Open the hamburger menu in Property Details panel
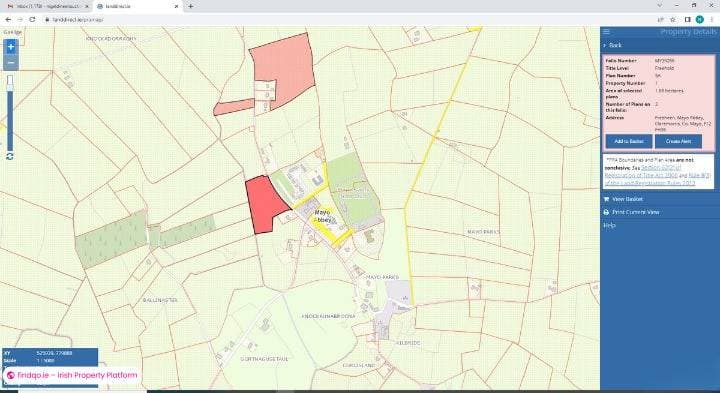Screen dimensions: 720x393 coord(607,32)
